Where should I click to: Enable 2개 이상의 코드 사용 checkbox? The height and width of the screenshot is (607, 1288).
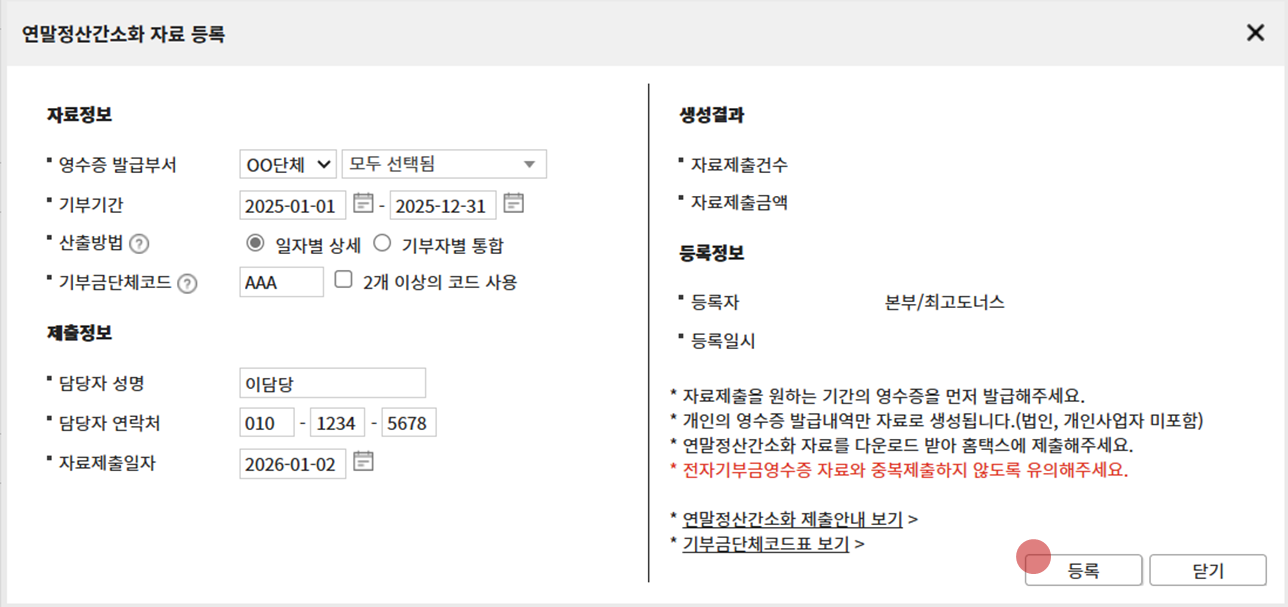coord(344,281)
